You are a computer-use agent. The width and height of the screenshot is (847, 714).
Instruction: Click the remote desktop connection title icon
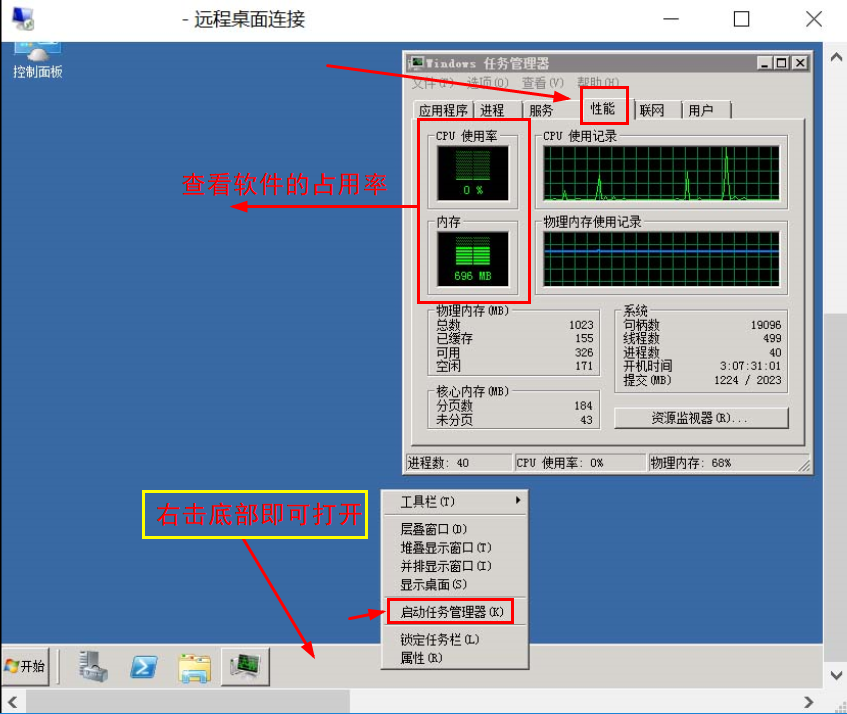coord(21,19)
